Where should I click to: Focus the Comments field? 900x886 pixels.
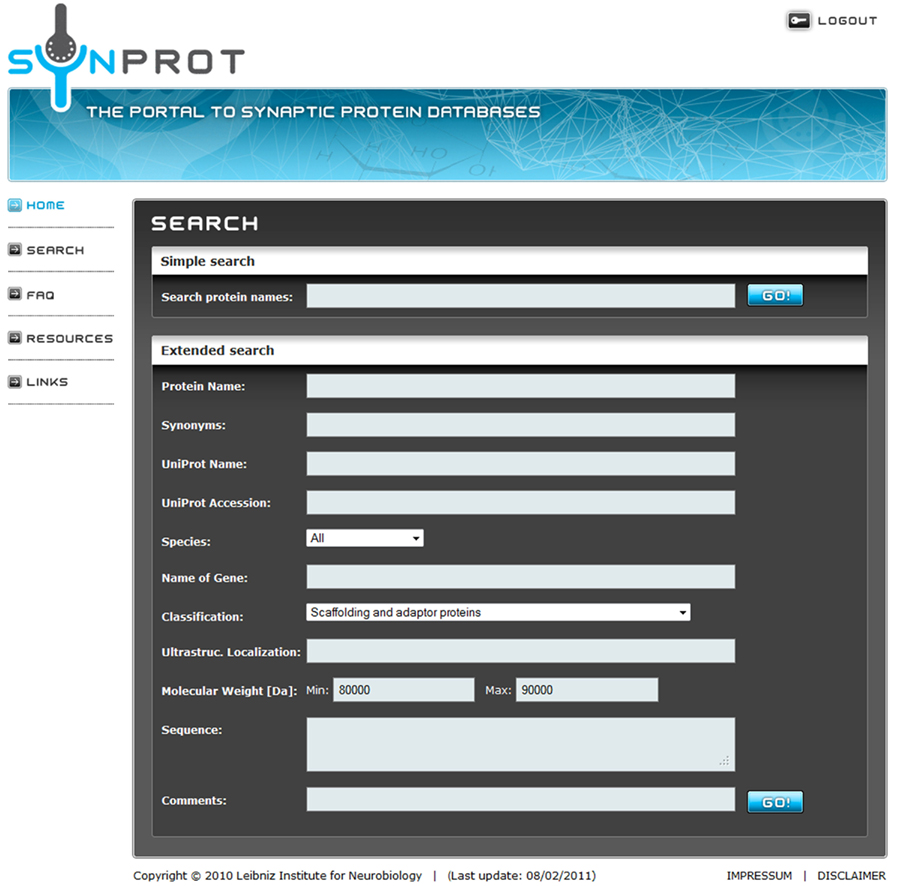[521, 799]
